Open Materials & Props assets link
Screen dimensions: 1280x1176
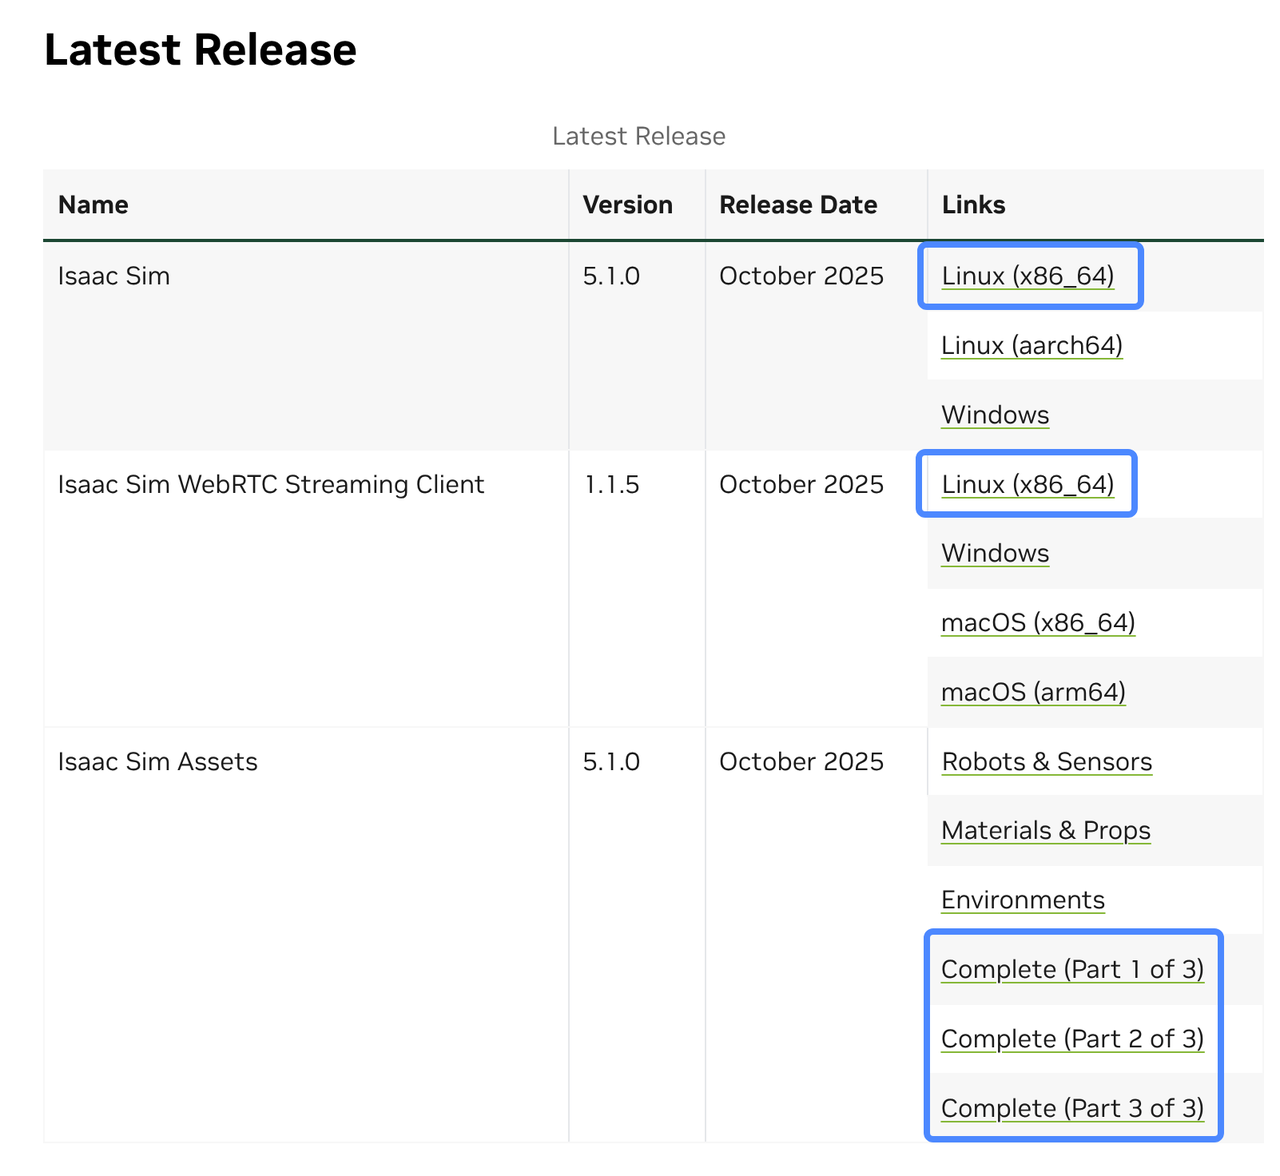[x=1046, y=831]
